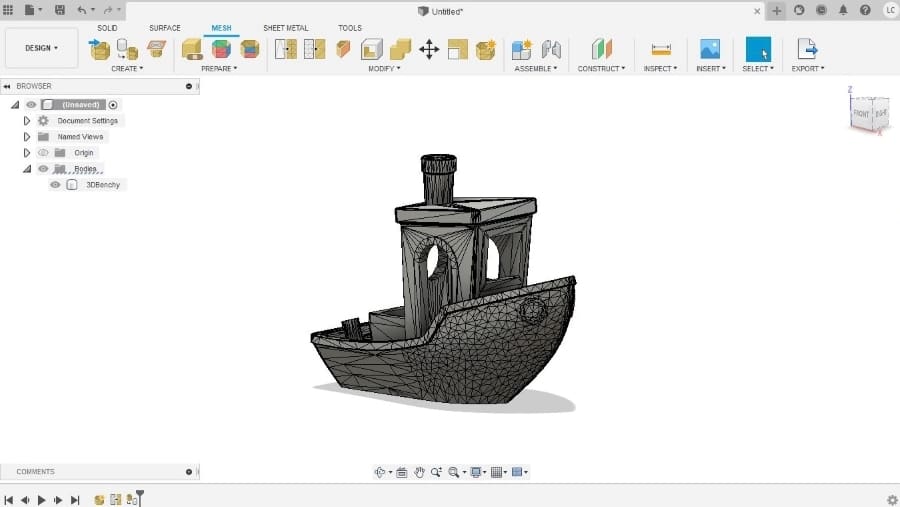Check the Job Status icon

[x=821, y=10]
